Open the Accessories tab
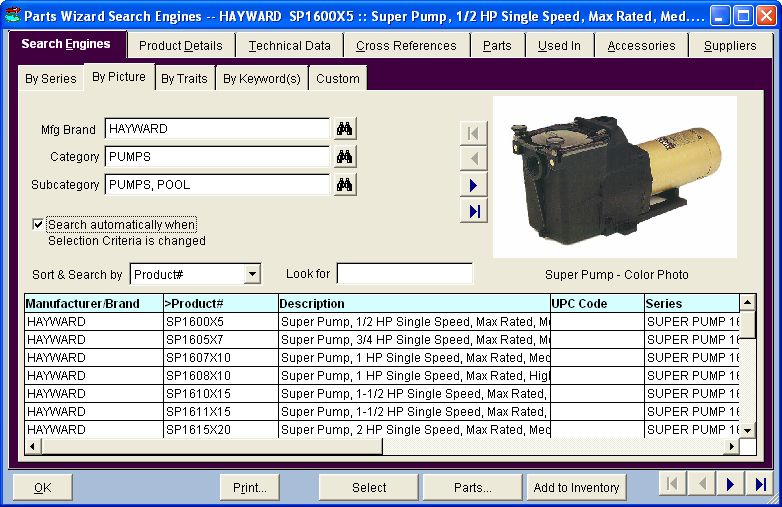 [641, 46]
